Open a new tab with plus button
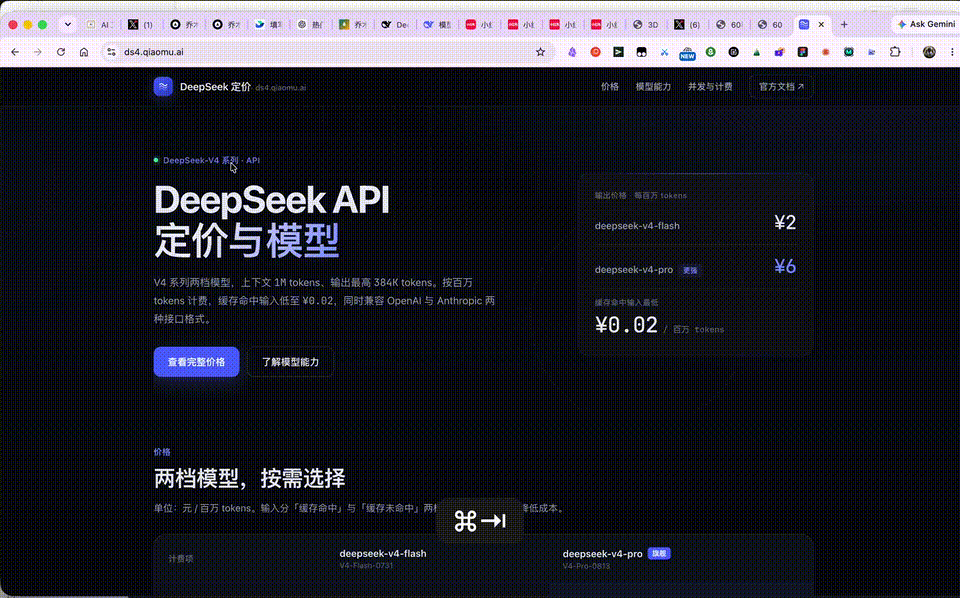The image size is (960, 598). 844,24
